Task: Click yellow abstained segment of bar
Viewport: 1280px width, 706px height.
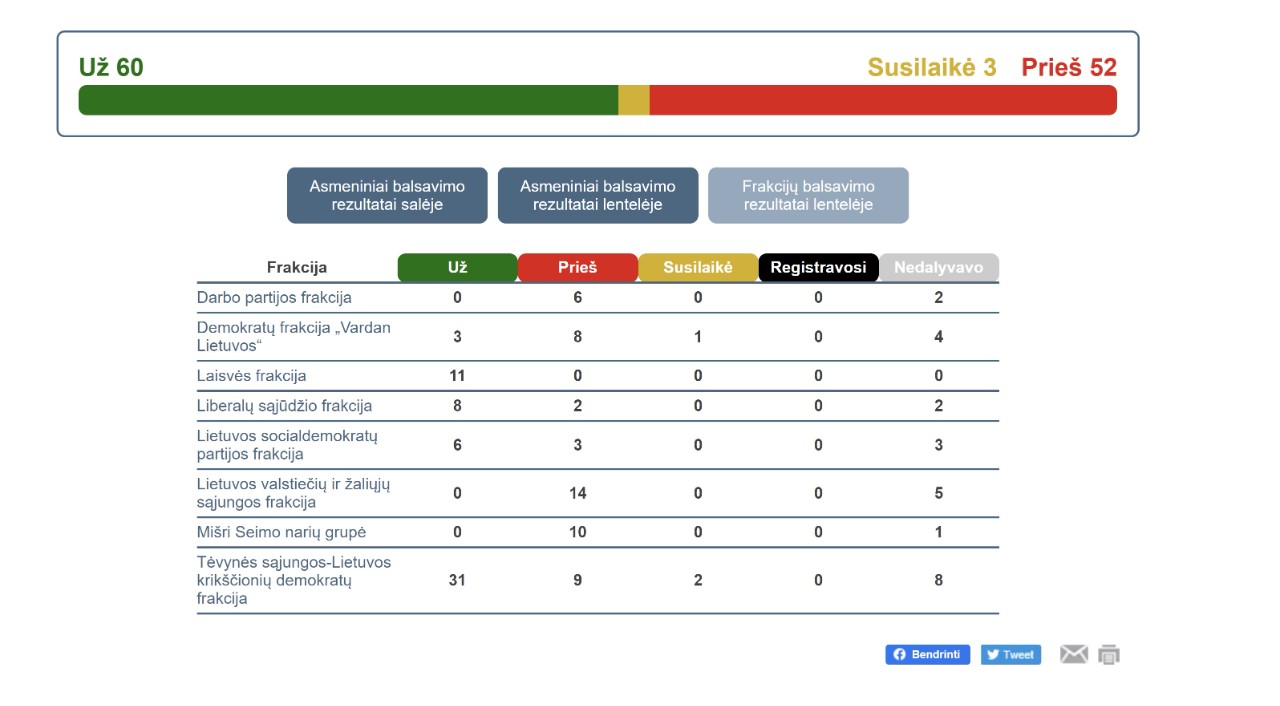Action: point(634,100)
